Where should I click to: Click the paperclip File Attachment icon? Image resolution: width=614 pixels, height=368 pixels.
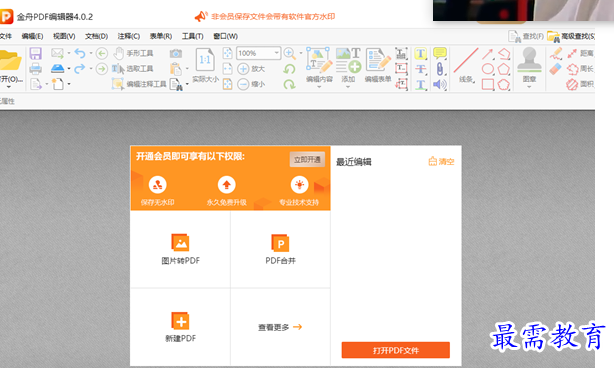440,69
